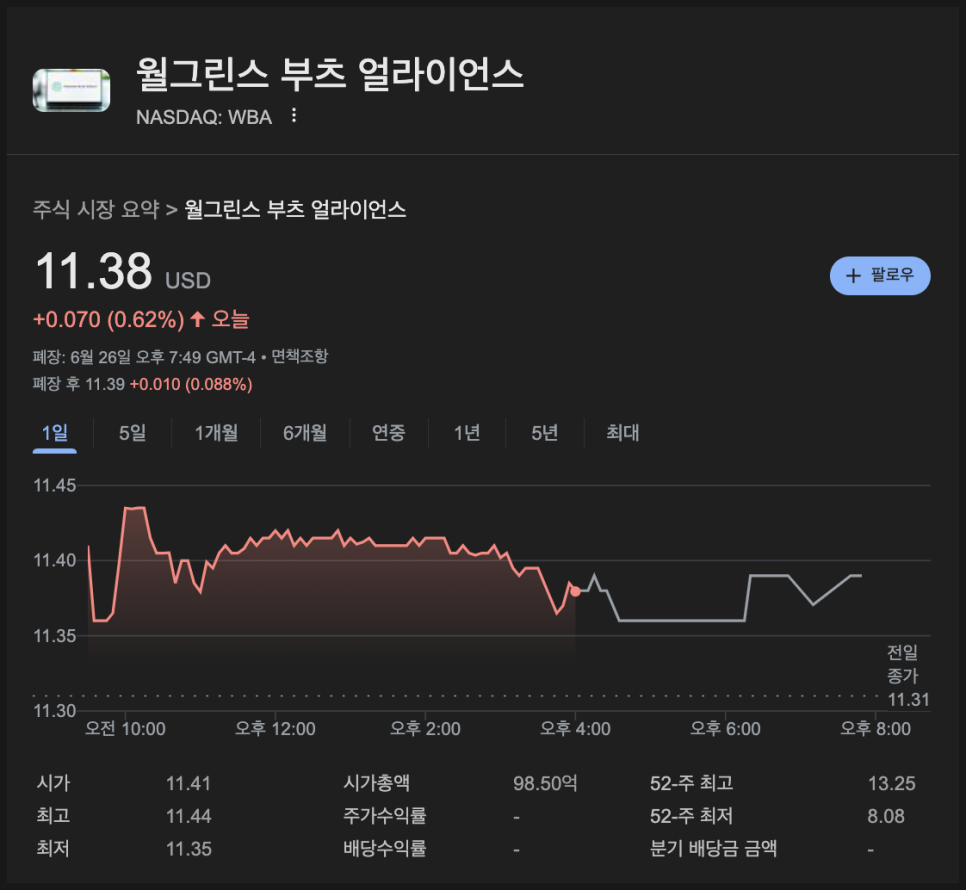Screen dimensions: 966x890
Task: Switch to the 5일 chart tab
Action: point(132,433)
